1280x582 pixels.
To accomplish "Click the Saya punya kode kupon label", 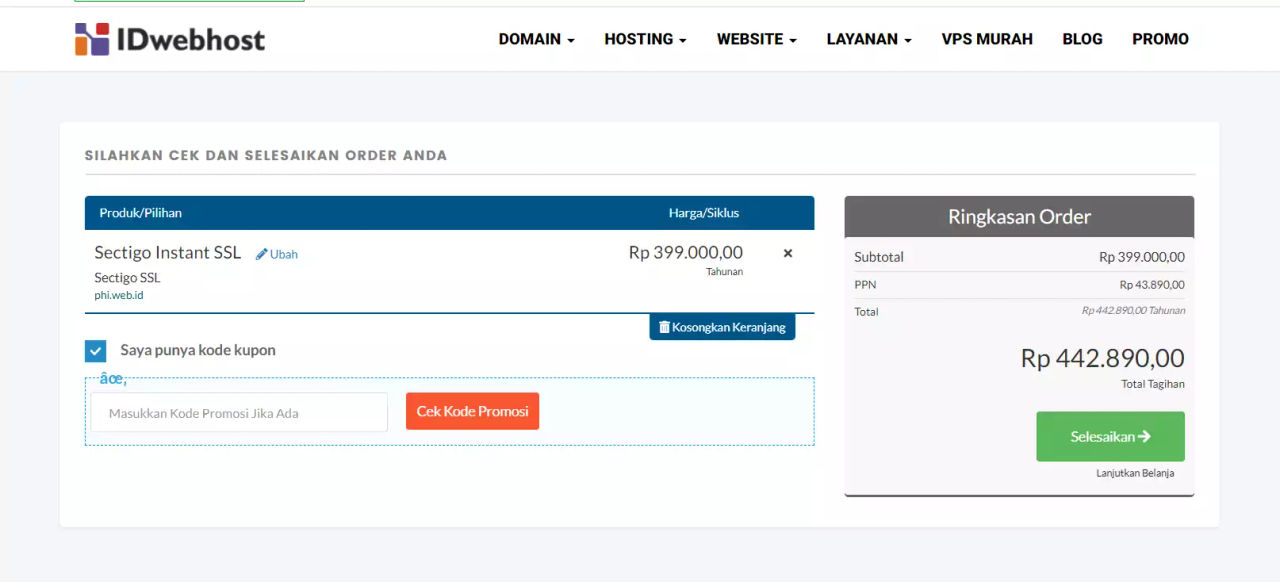I will 198,350.
